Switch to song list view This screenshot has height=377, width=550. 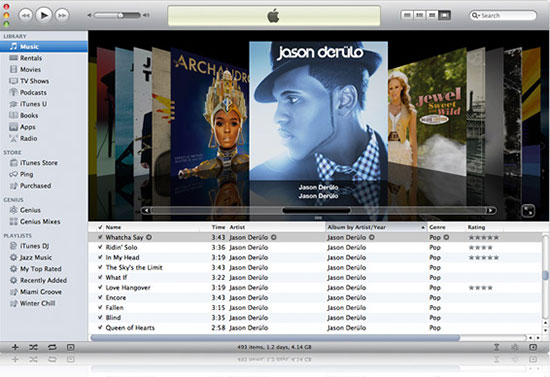coord(407,15)
